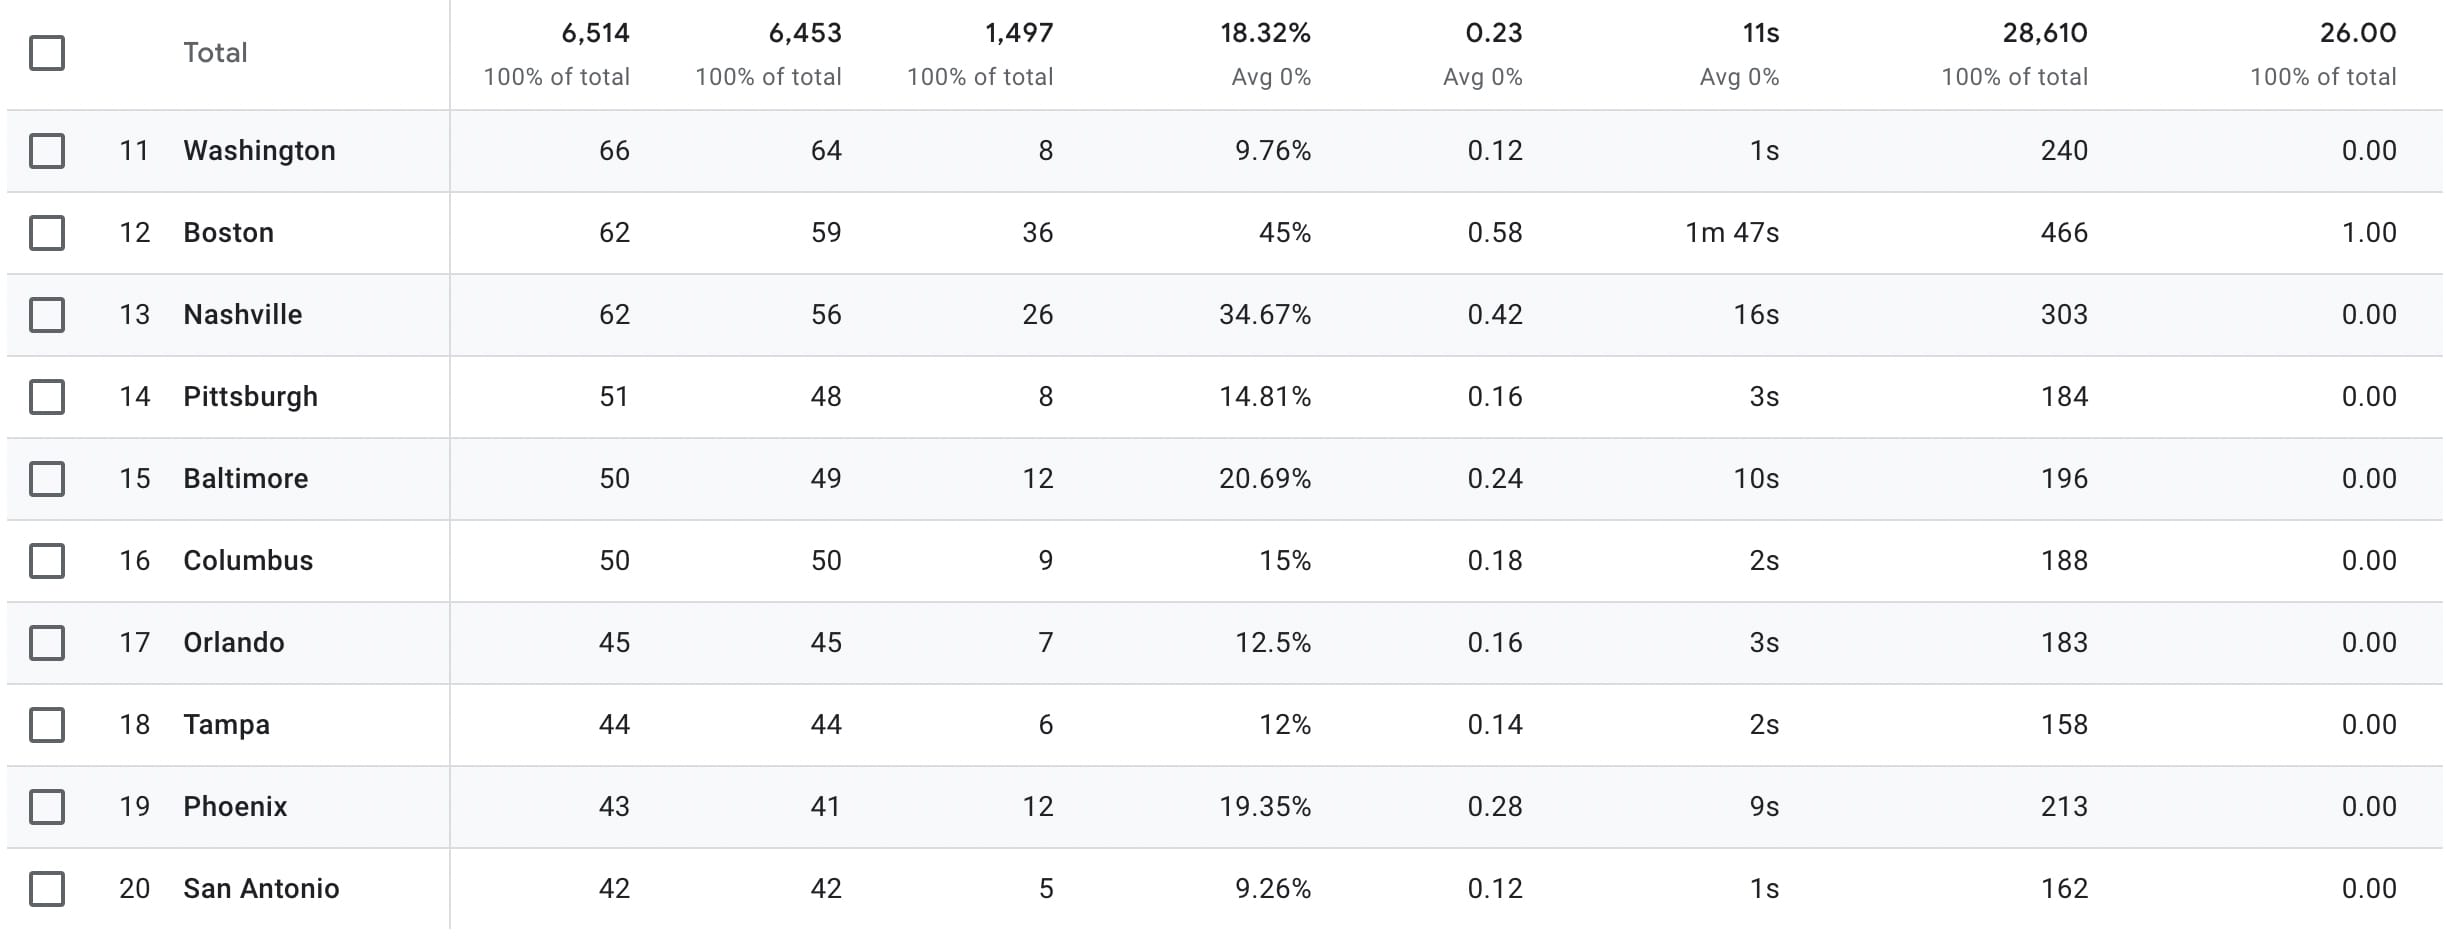
Task: Select the Washington row checkbox
Action: coord(47,151)
